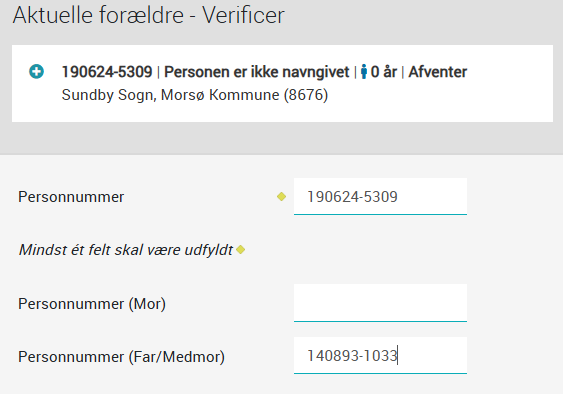Click the teal underline of Mor field
Viewport: 563px width, 394px height.
[380, 321]
